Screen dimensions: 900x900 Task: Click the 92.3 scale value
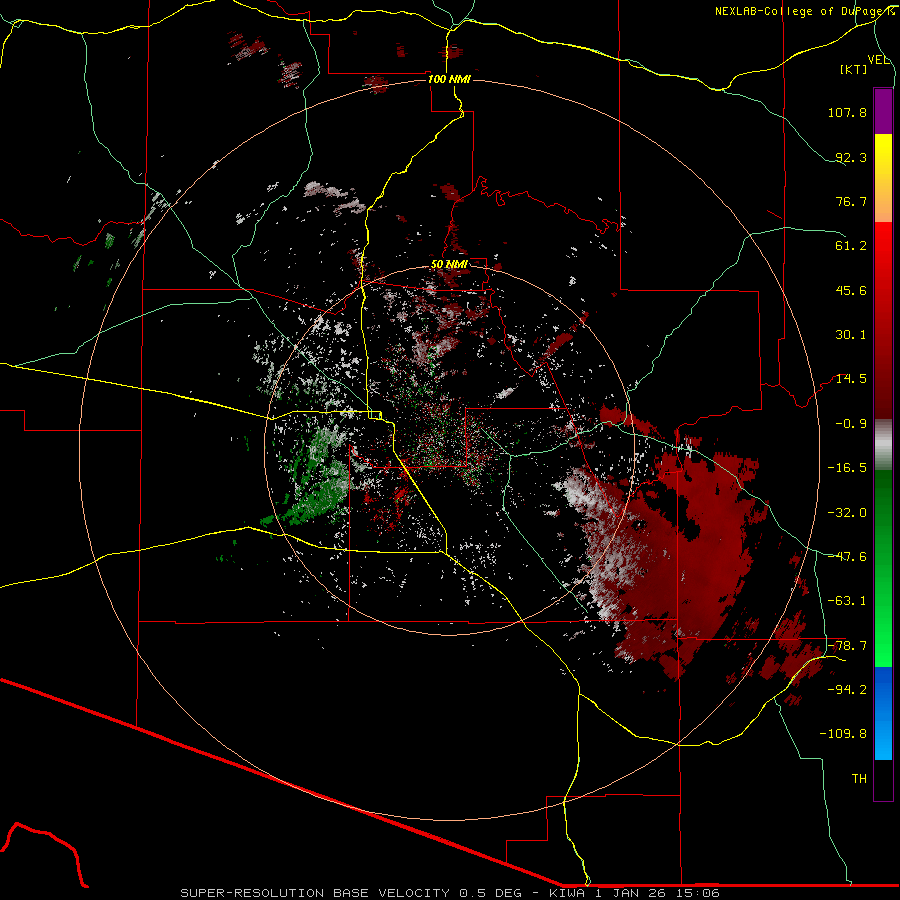click(x=851, y=157)
